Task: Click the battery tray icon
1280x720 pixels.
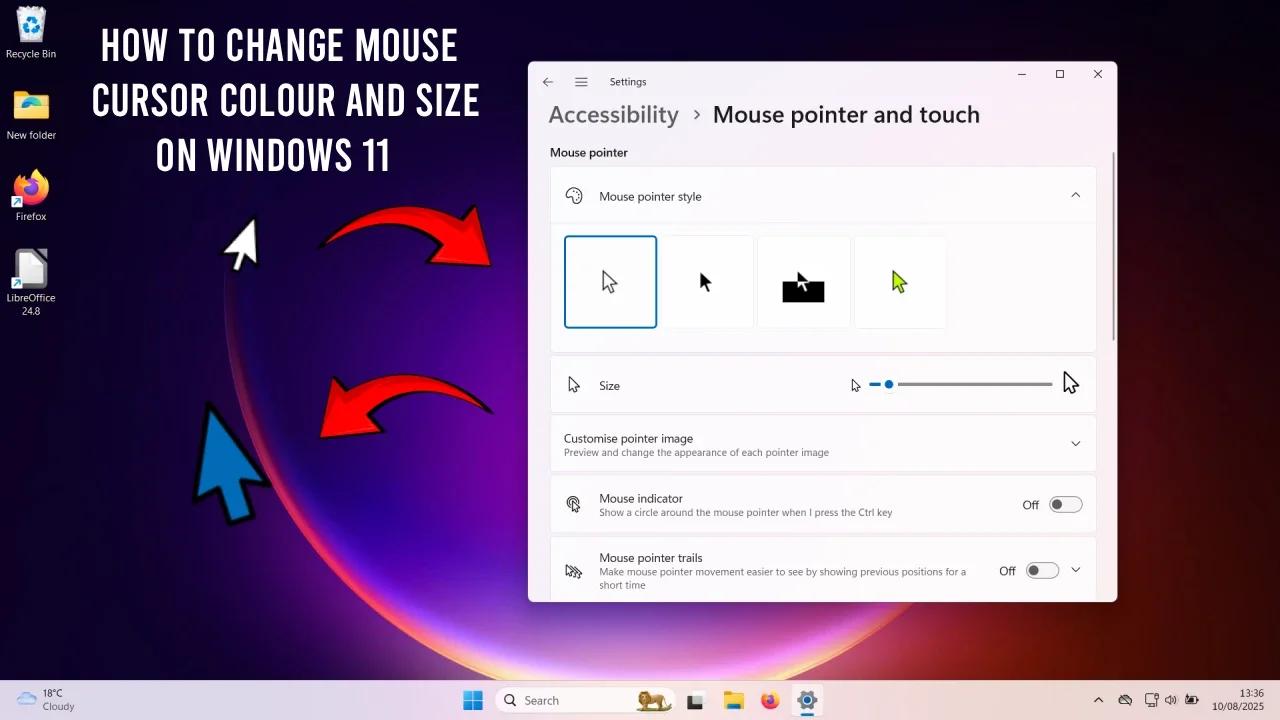Action: coord(1191,700)
